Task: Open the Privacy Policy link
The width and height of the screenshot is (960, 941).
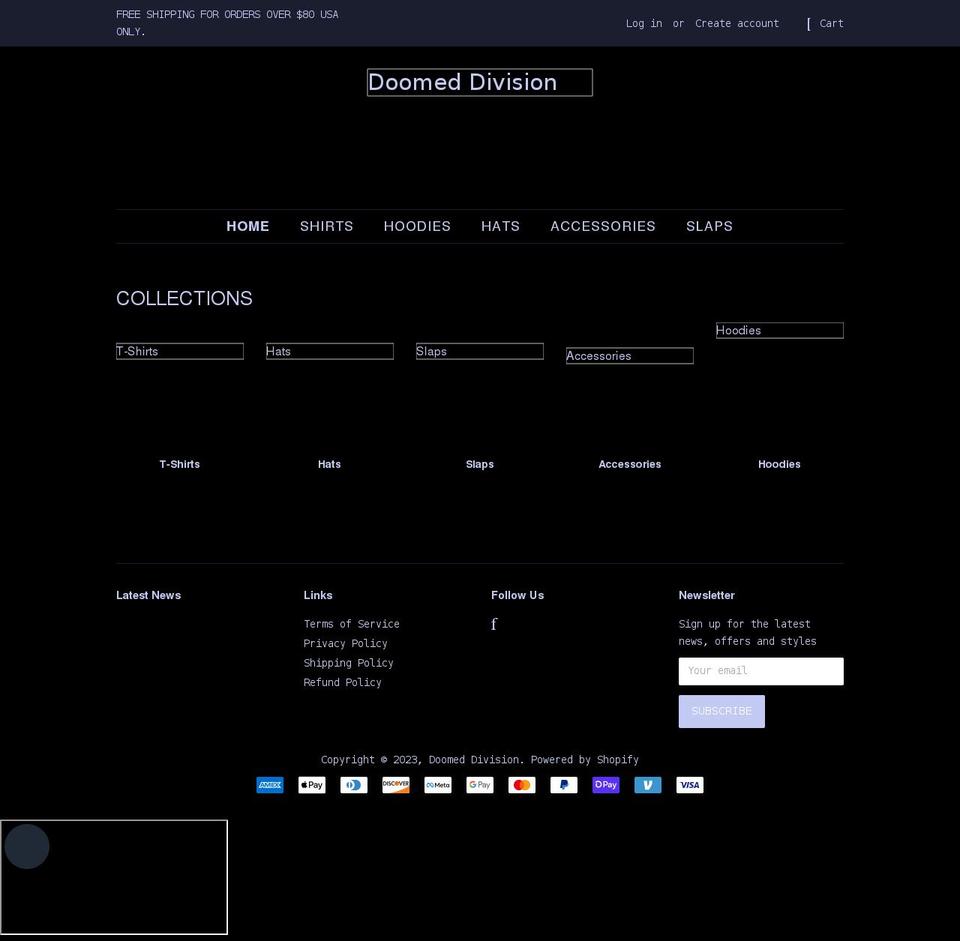Action: pyautogui.click(x=345, y=643)
